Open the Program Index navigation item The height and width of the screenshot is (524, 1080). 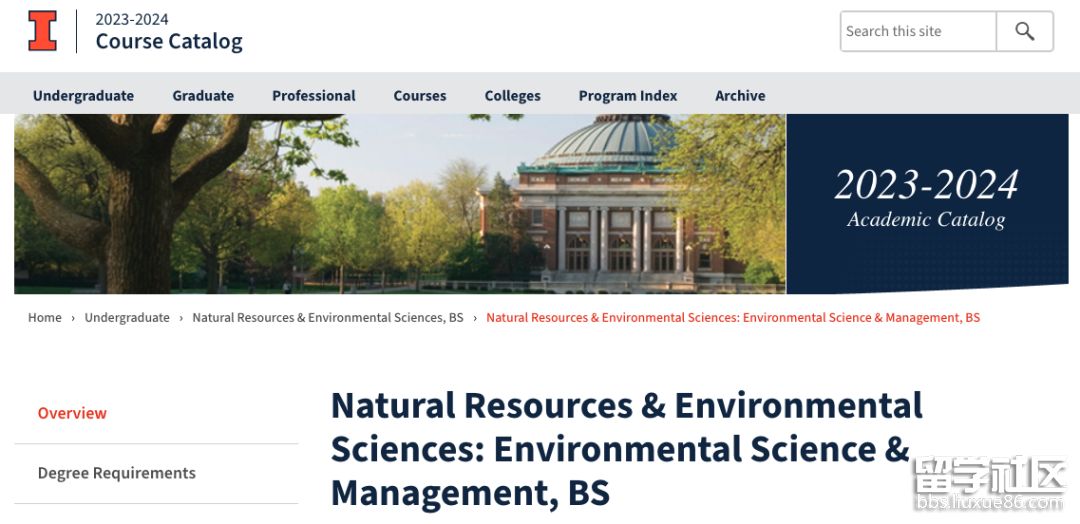coord(628,96)
